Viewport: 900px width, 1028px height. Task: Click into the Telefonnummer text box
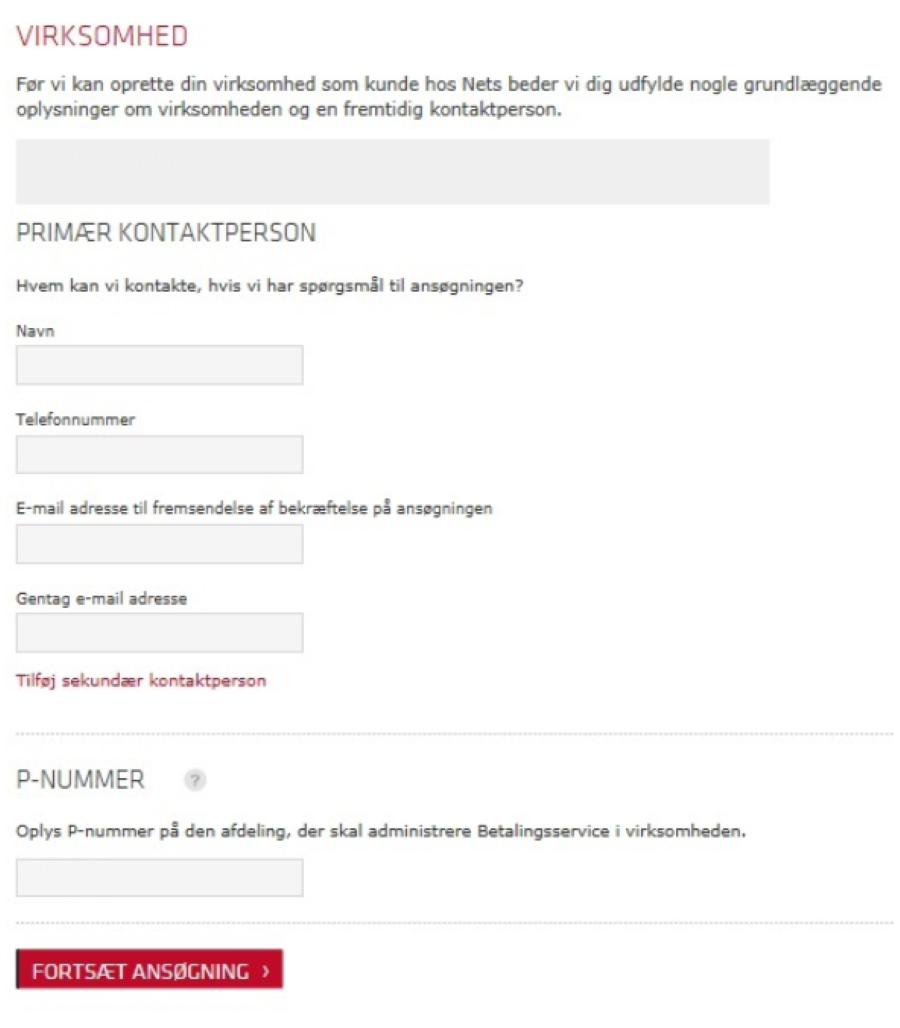point(160,454)
